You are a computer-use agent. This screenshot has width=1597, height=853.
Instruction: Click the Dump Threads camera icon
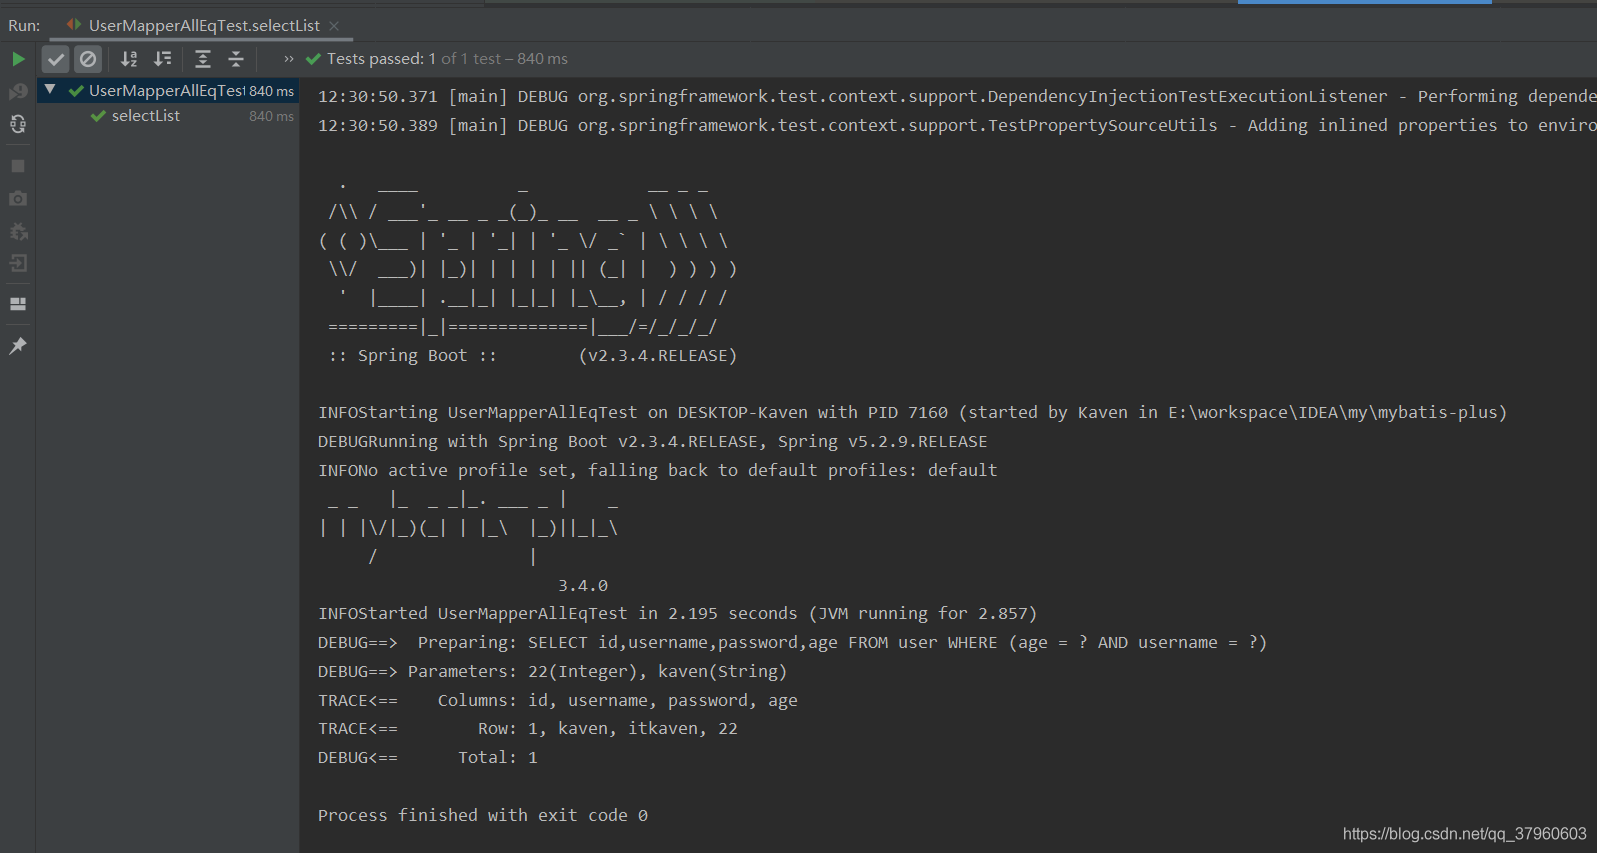tap(18, 199)
